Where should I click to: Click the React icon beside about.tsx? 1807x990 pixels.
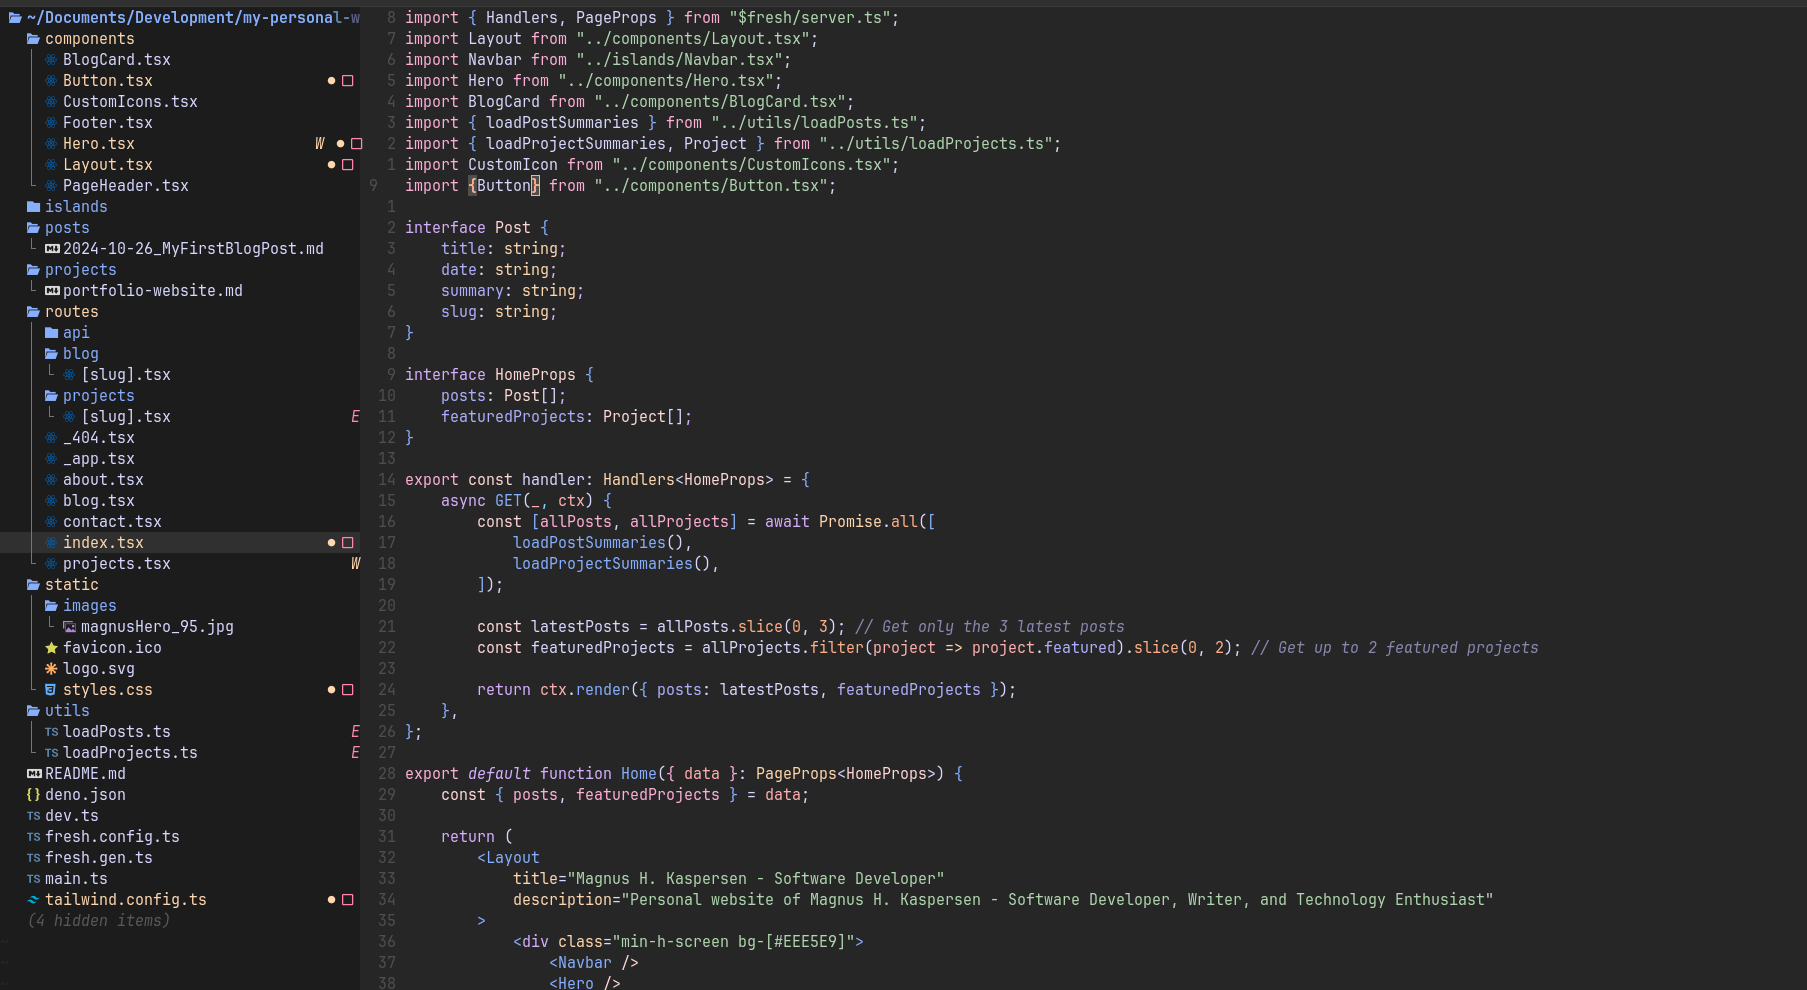pos(51,480)
